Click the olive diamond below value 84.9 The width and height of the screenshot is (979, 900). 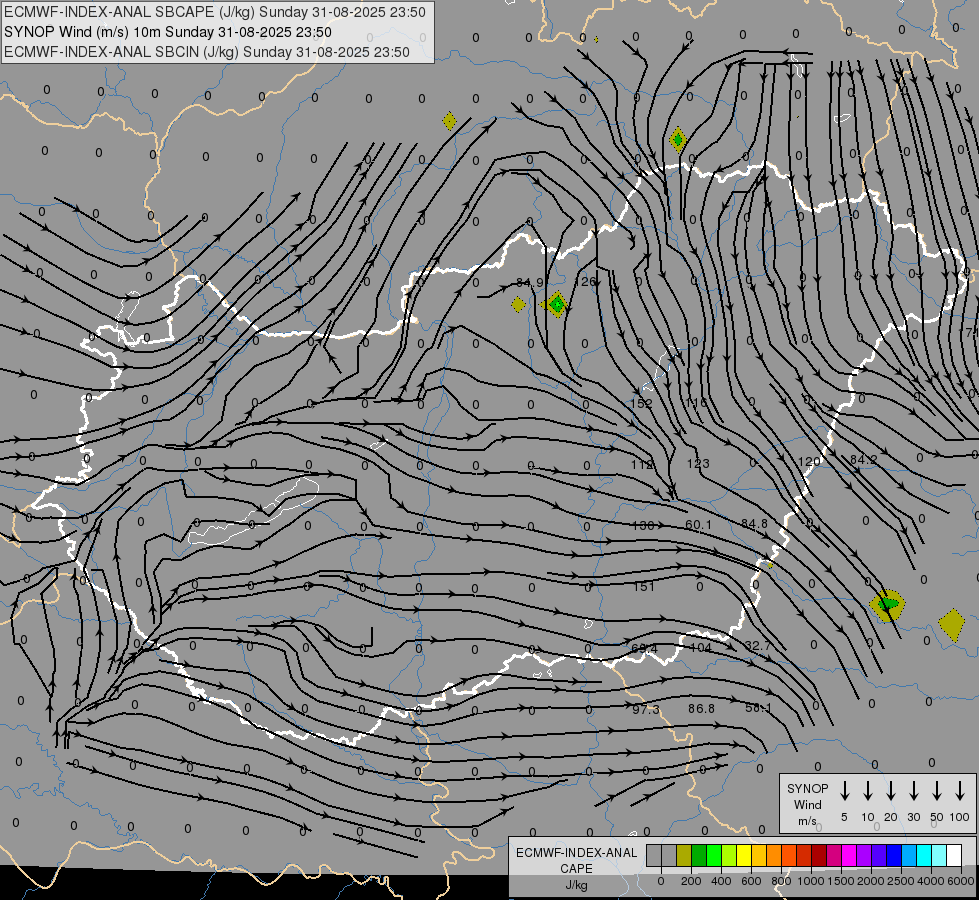point(518,305)
